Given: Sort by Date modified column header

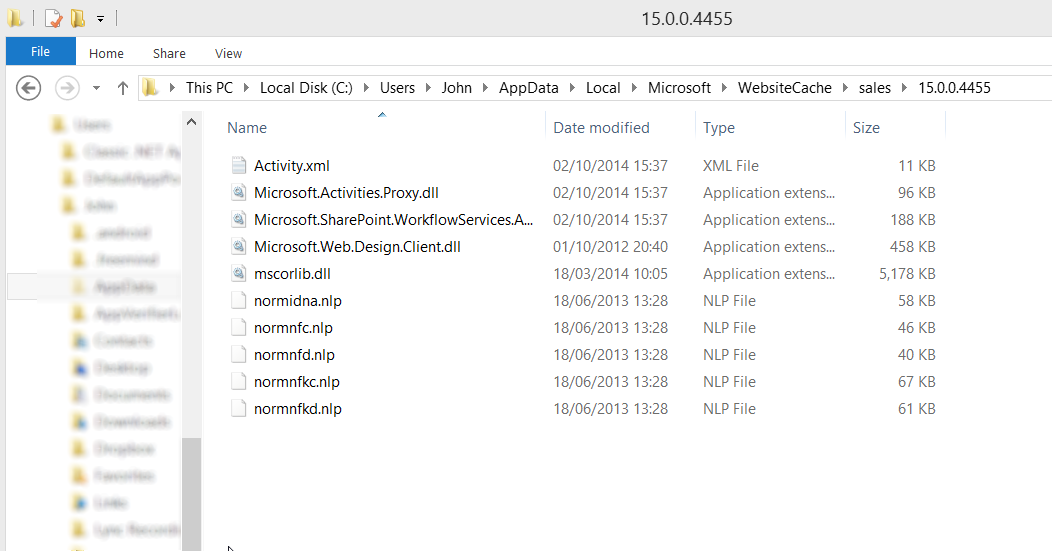Looking at the screenshot, I should pyautogui.click(x=601, y=128).
